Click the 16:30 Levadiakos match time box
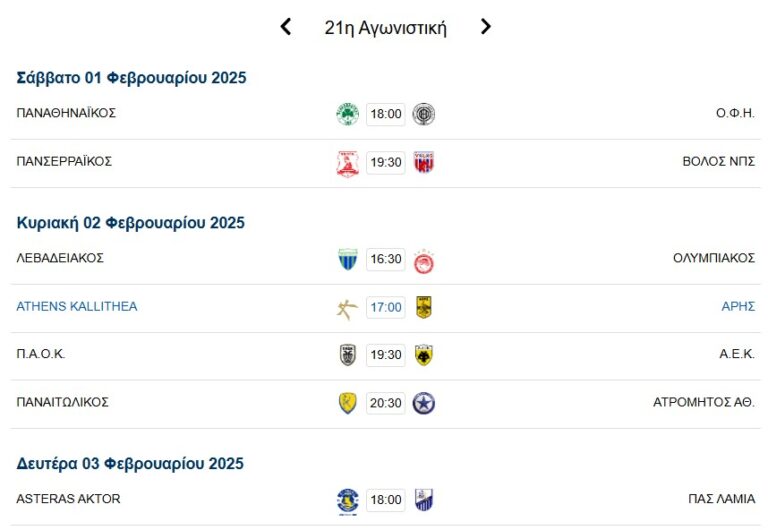The image size is (768, 530). (x=386, y=260)
